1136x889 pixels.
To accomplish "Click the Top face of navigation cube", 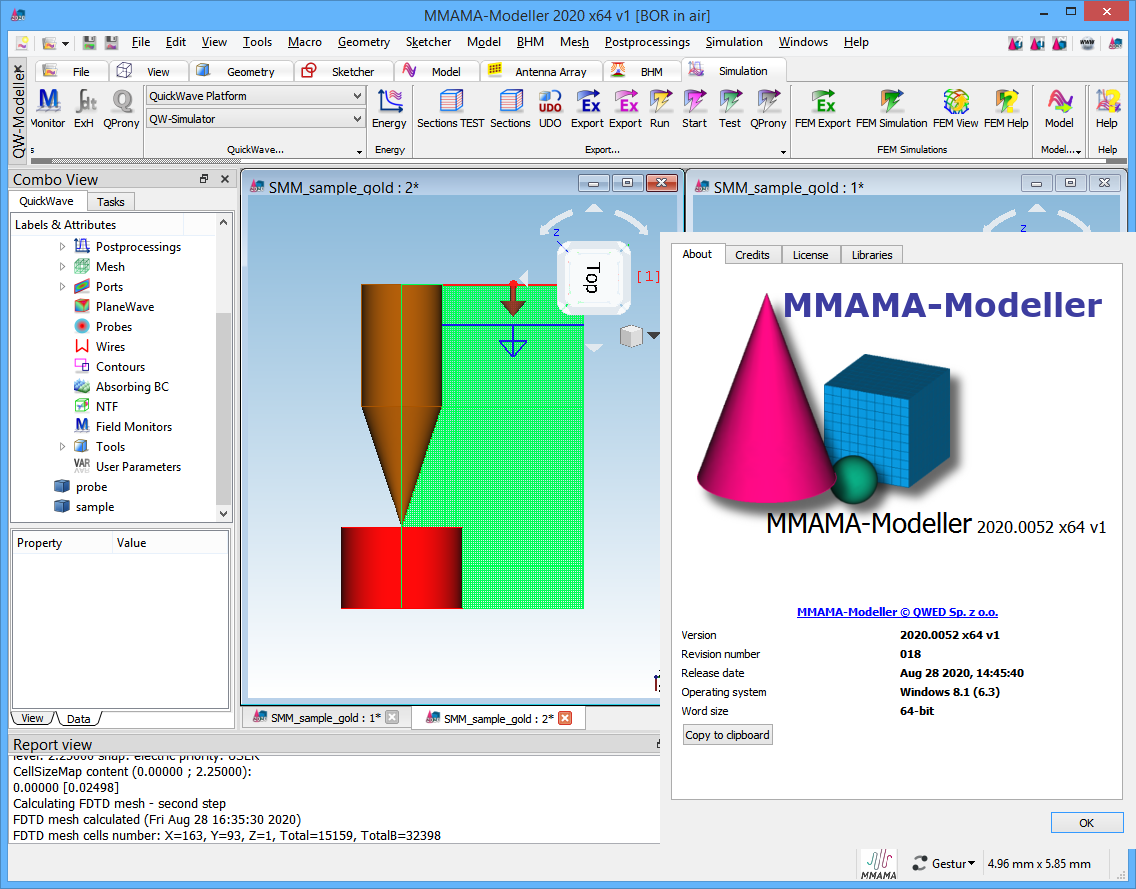I will click(592, 278).
